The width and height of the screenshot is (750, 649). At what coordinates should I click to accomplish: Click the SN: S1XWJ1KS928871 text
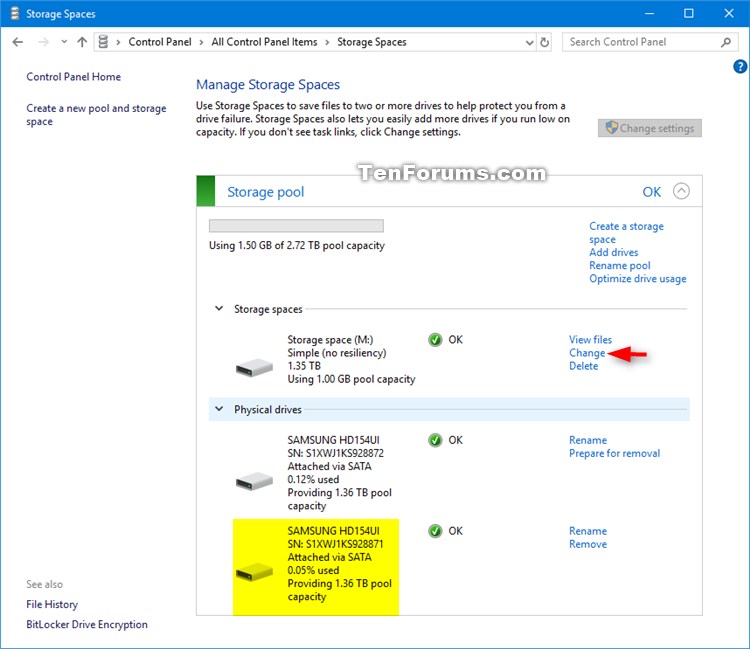335,544
